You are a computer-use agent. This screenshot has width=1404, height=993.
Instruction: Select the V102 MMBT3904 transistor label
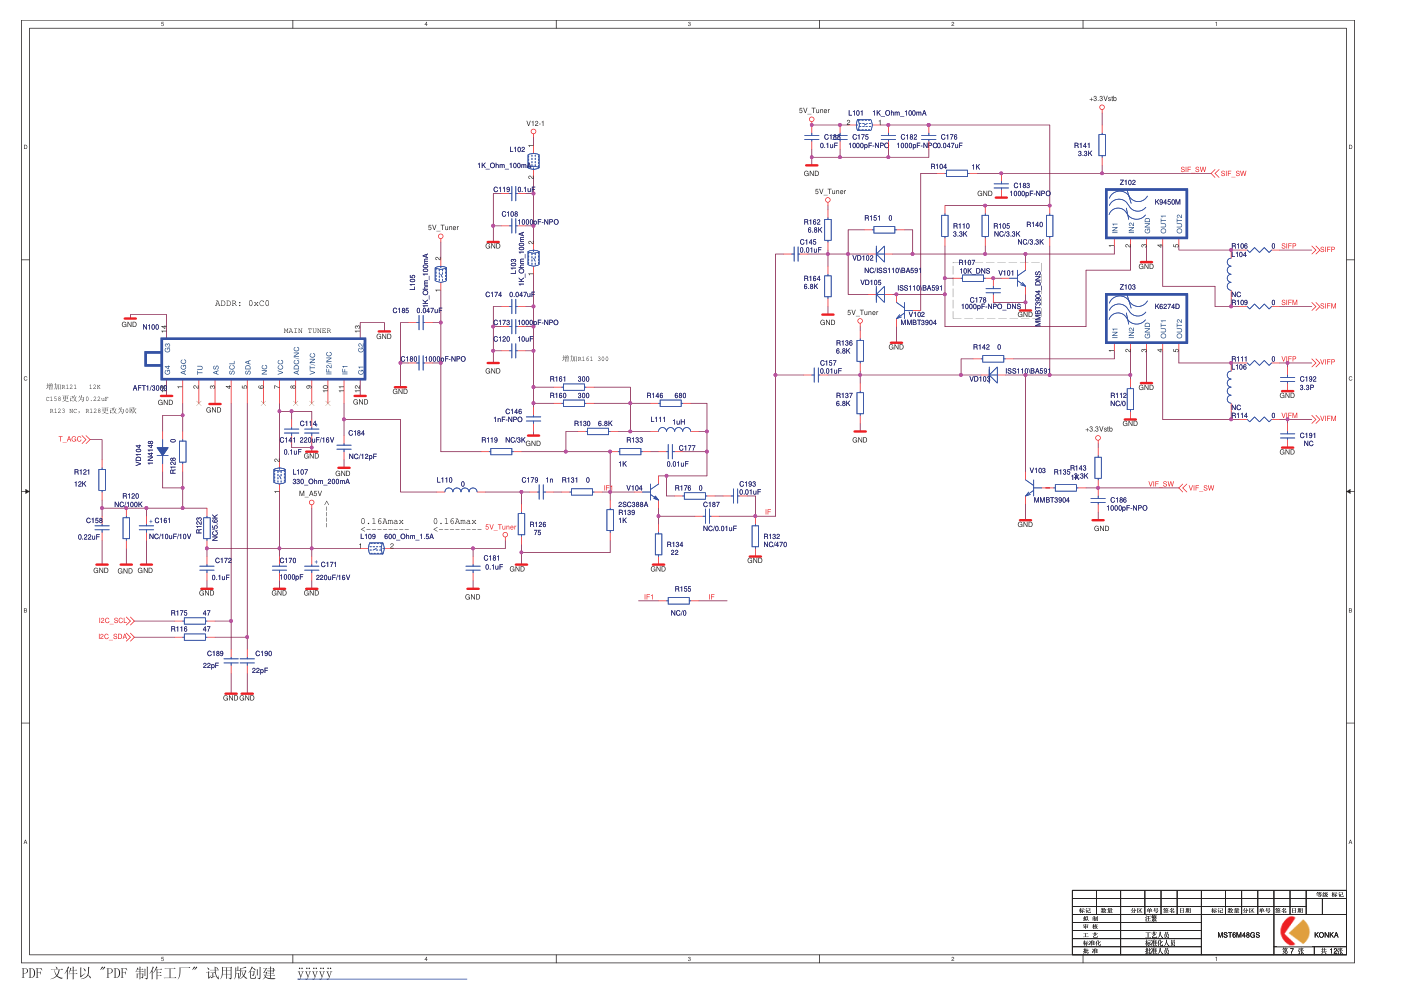[918, 319]
